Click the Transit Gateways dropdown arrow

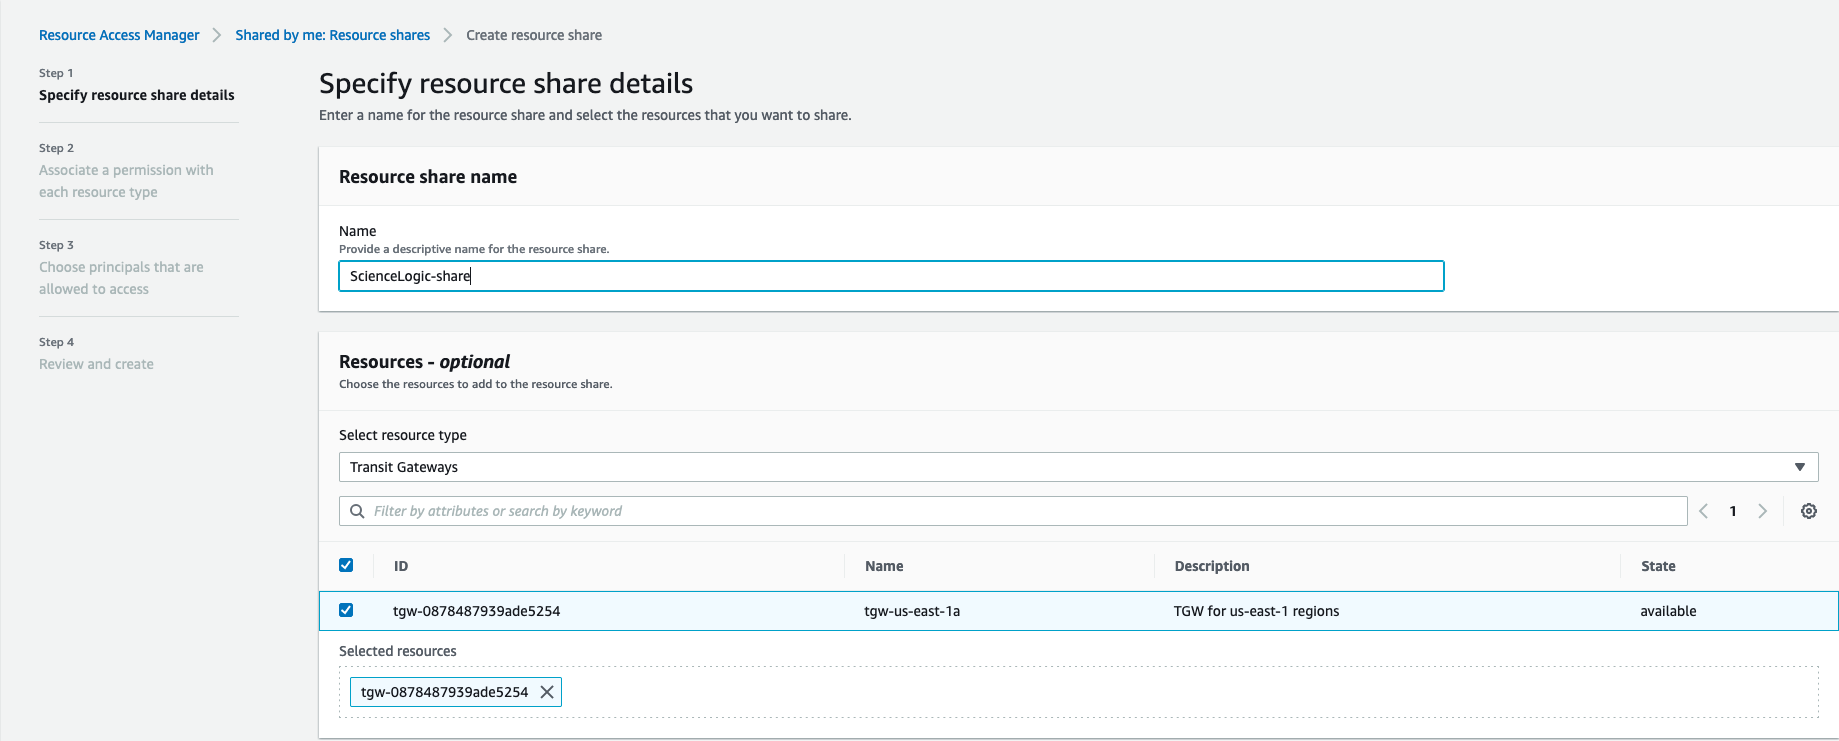point(1799,467)
